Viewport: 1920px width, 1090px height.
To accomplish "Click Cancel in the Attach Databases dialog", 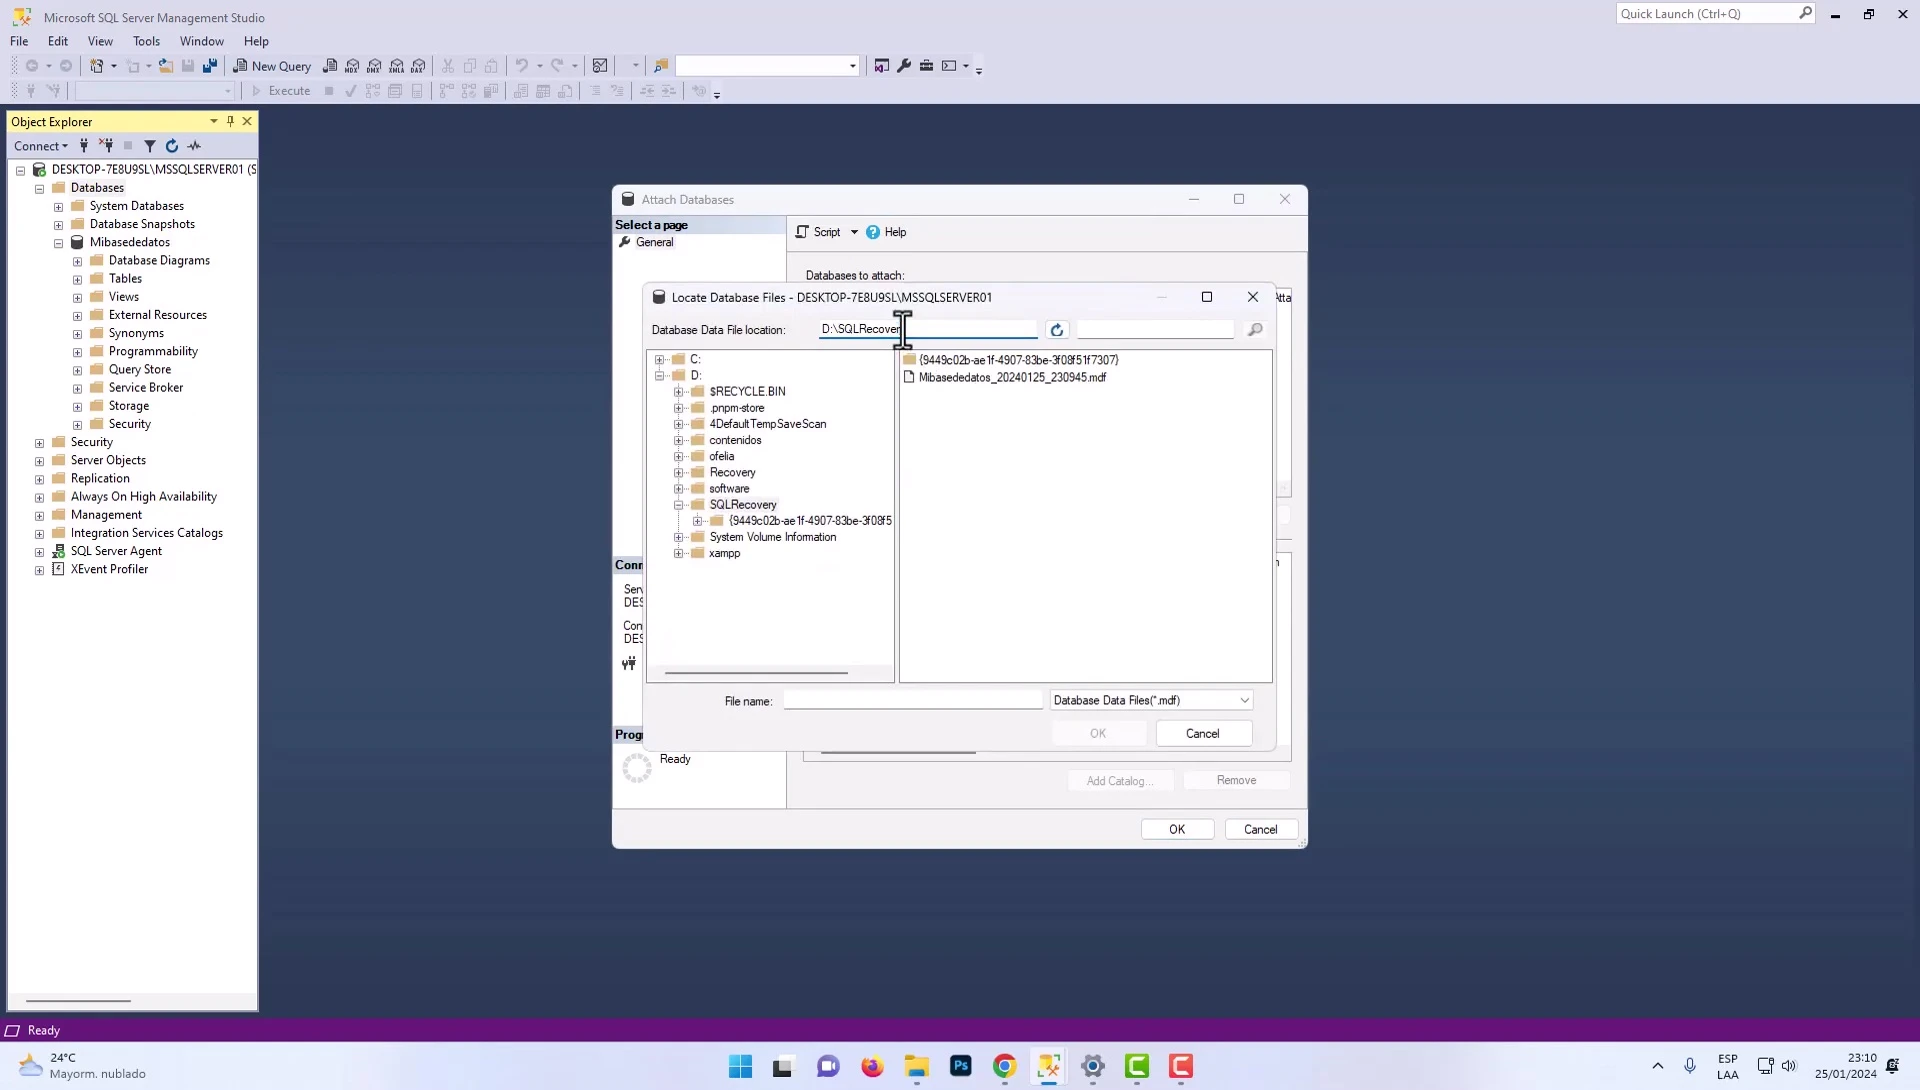I will point(1261,829).
